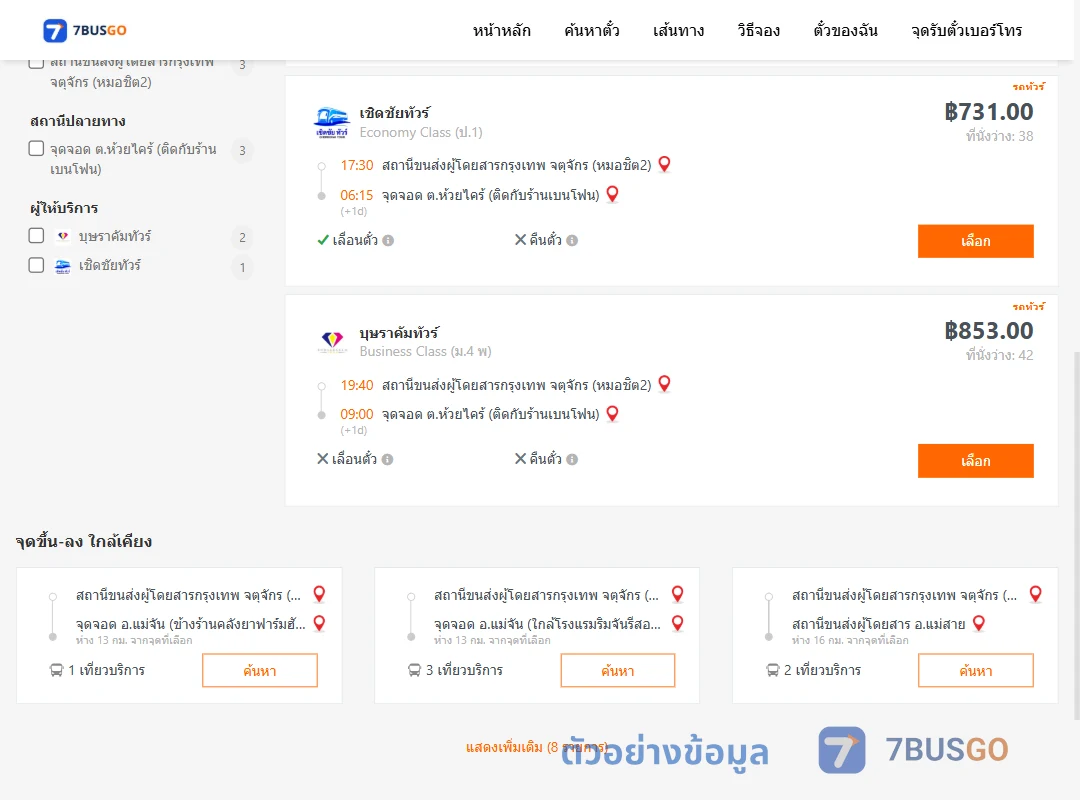Image resolution: width=1080 pixels, height=800 pixels.
Task: Click ค้นหา in the 3 เที่ยวบริการ card
Action: coord(618,670)
